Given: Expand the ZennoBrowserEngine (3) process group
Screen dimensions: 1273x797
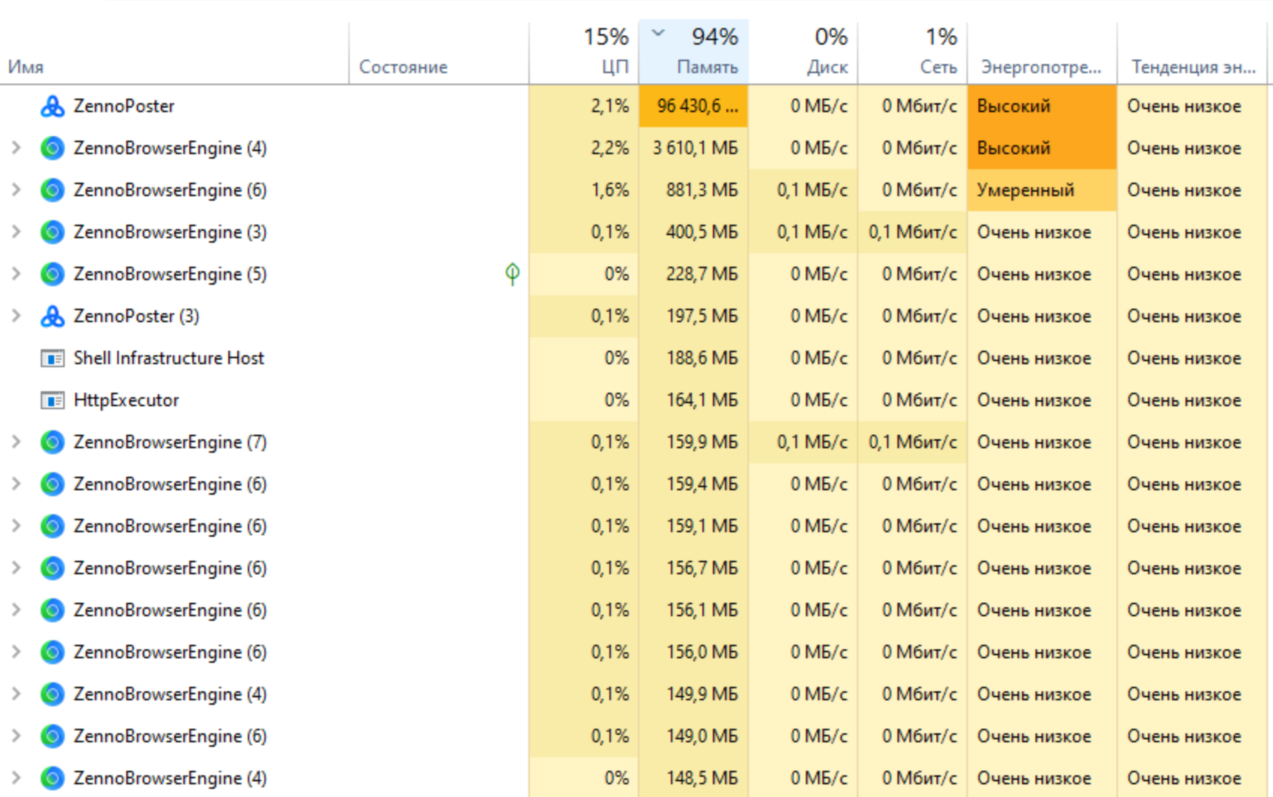Looking at the screenshot, I should point(16,232).
